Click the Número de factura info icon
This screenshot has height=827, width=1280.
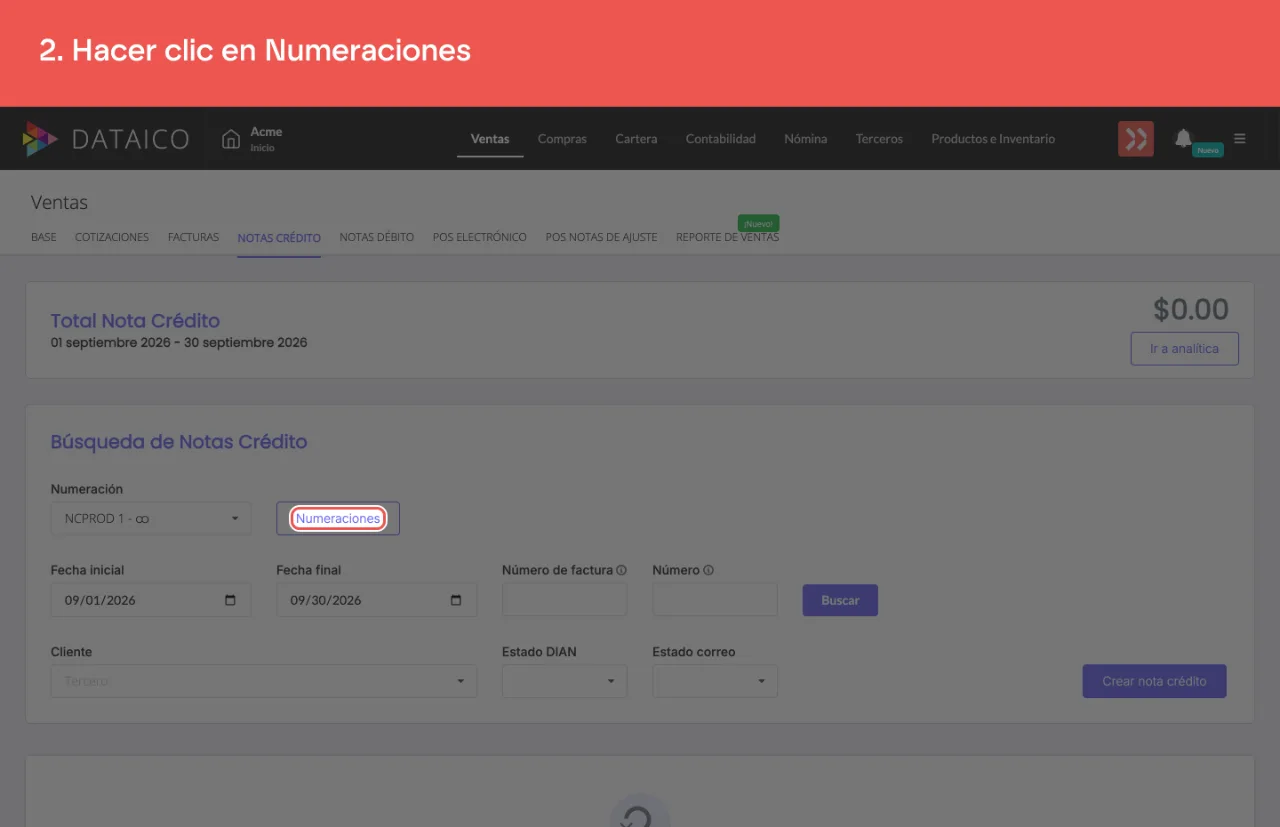coord(621,570)
